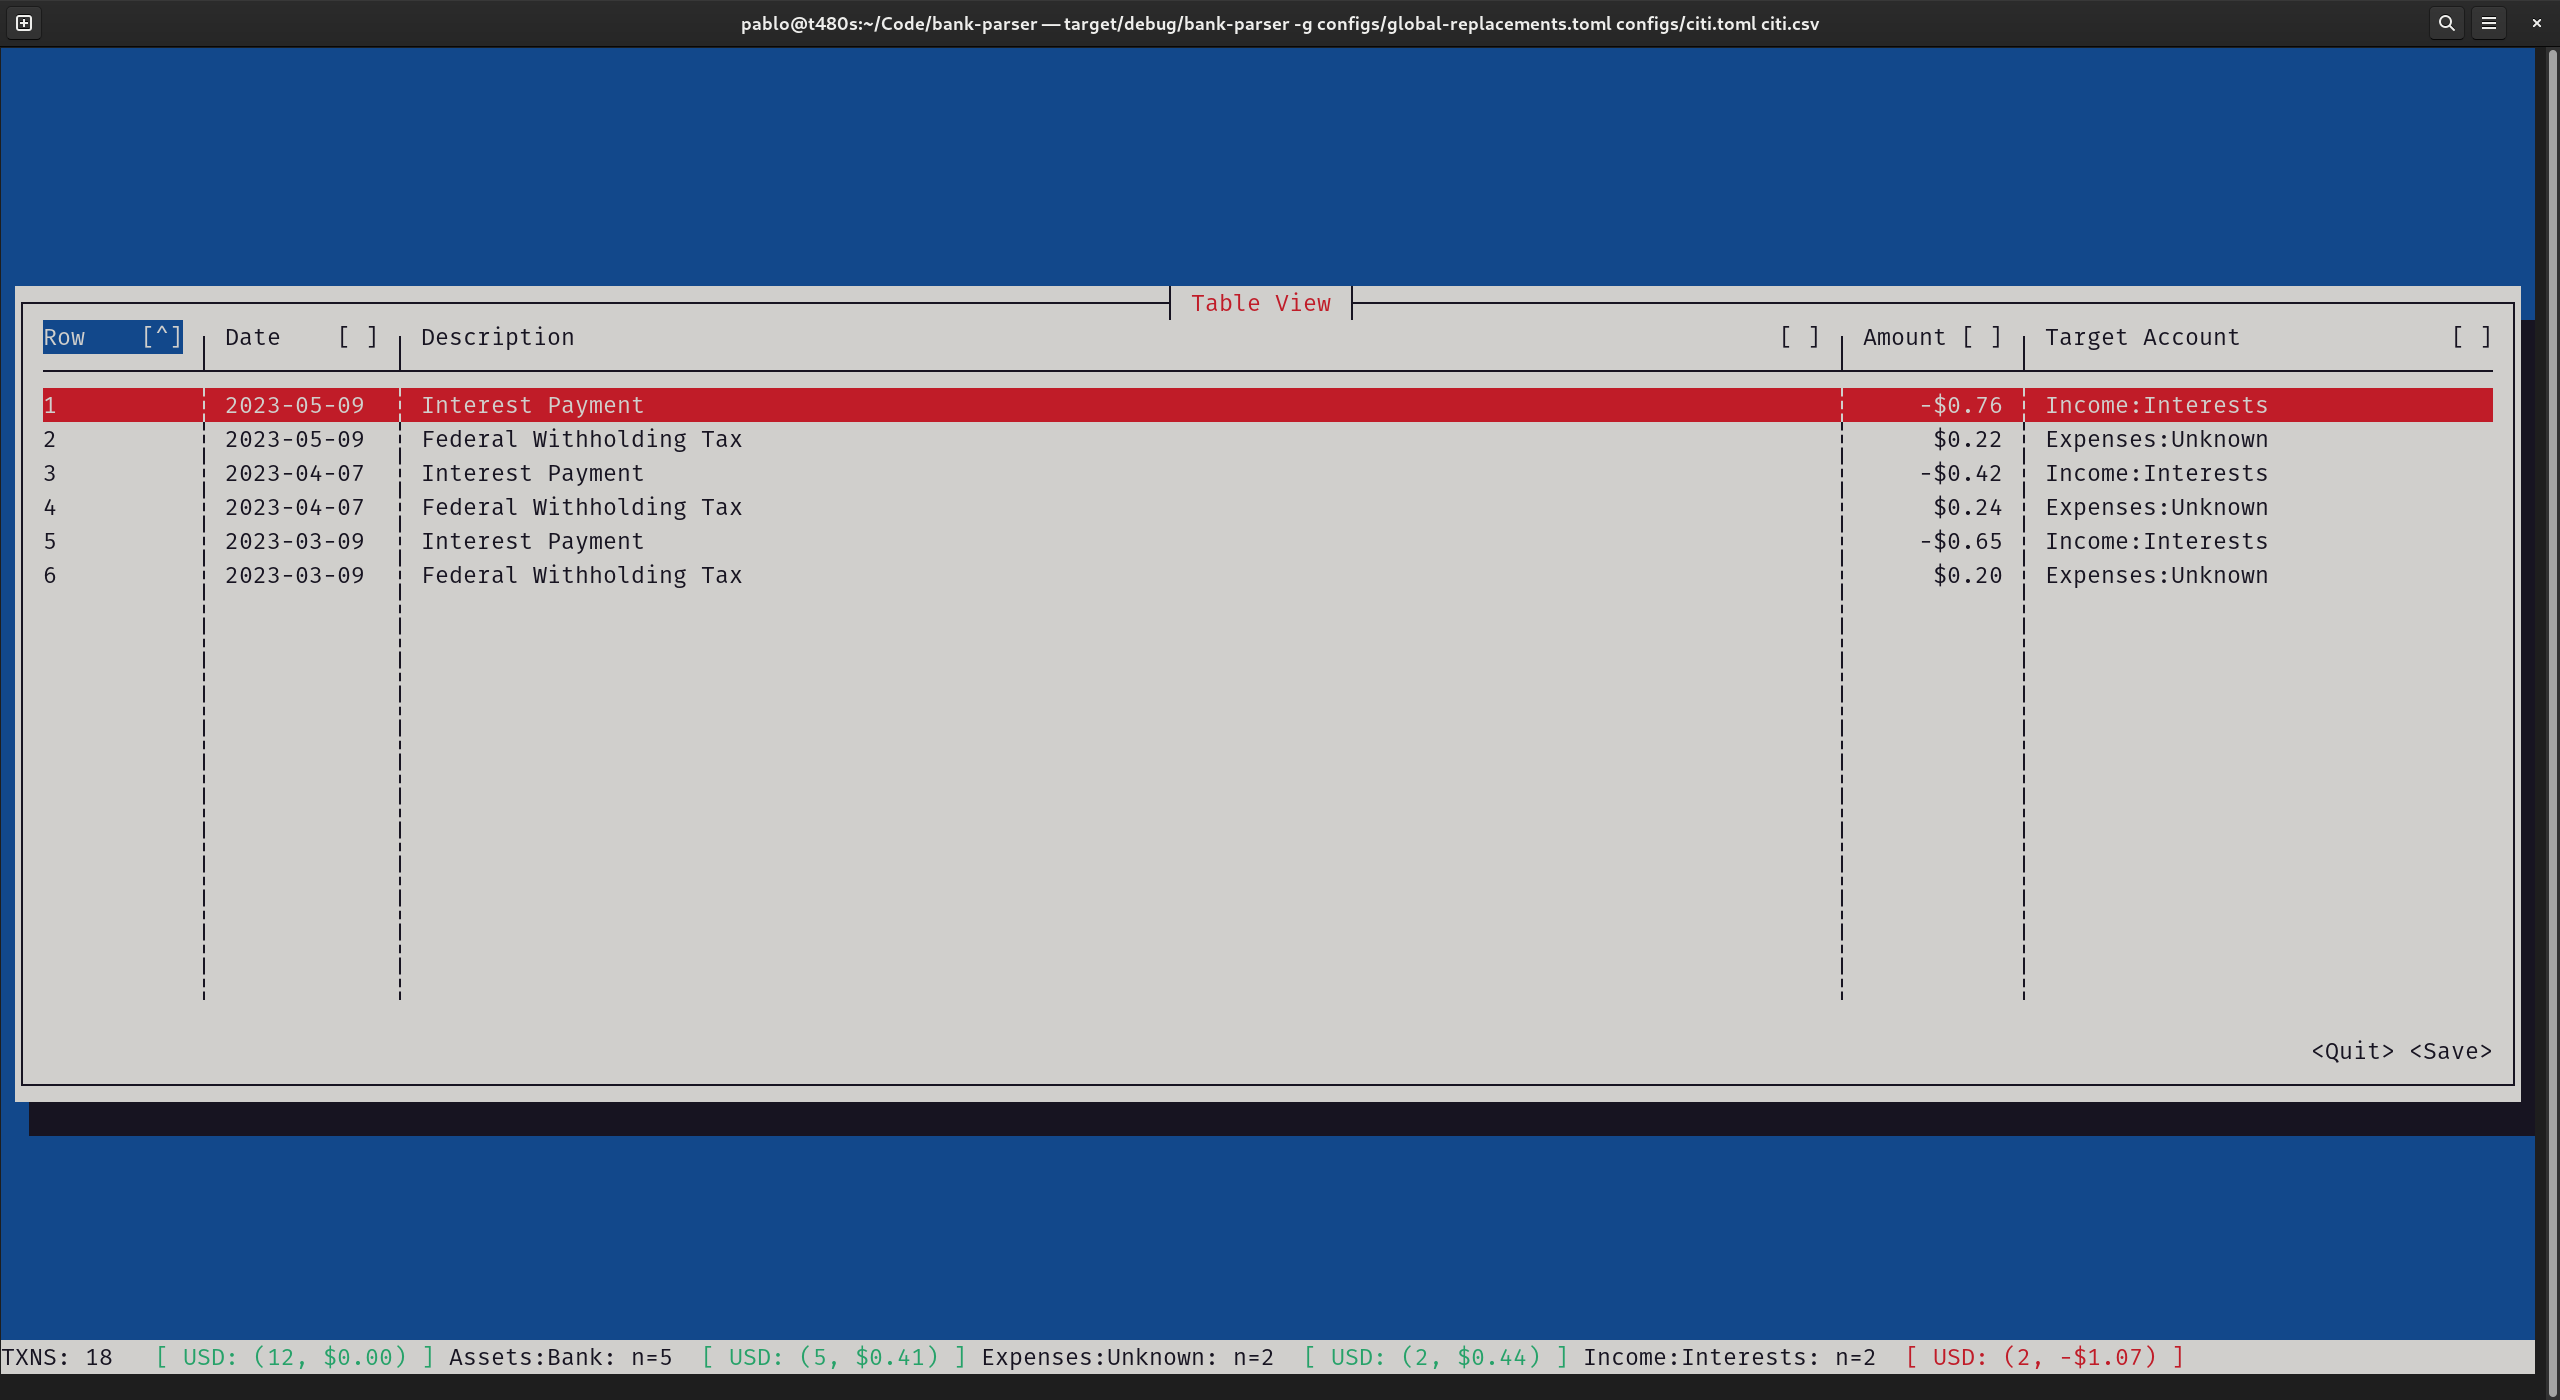This screenshot has width=2560, height=1400.
Task: Click the Description column header
Action: click(497, 337)
